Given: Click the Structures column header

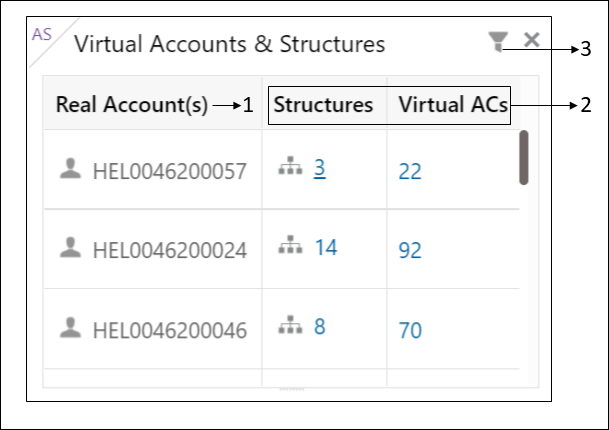Looking at the screenshot, I should (x=324, y=104).
